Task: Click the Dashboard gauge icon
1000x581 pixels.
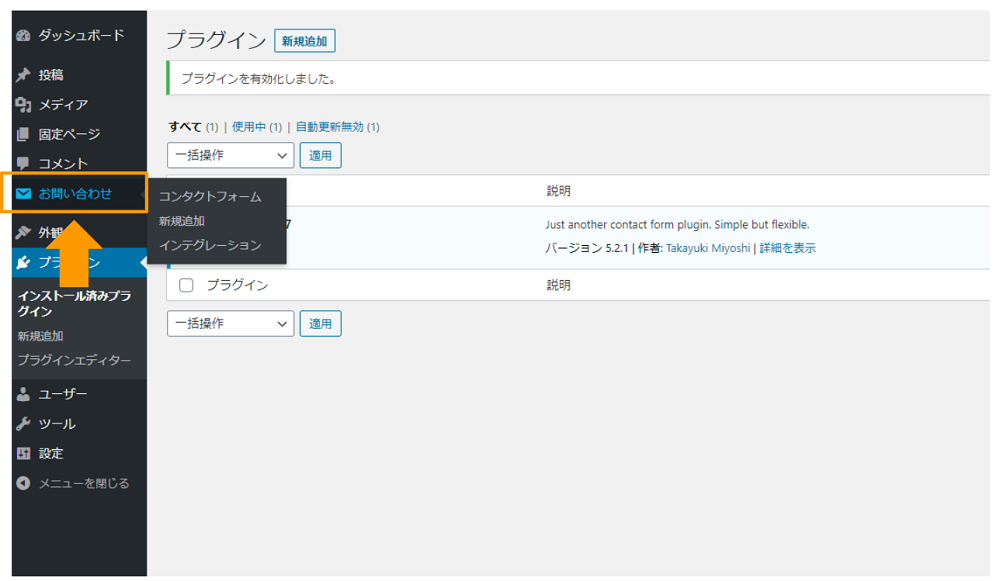Action: tap(24, 36)
